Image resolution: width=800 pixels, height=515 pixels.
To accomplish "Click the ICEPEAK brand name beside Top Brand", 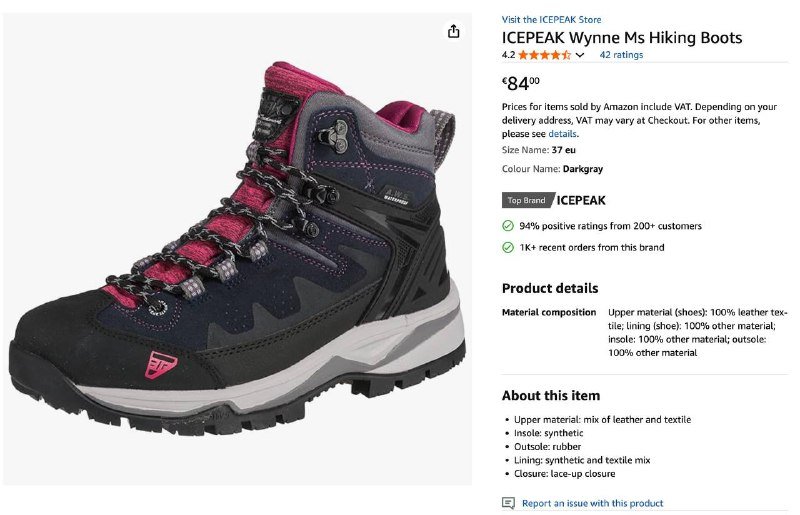I will click(x=581, y=200).
